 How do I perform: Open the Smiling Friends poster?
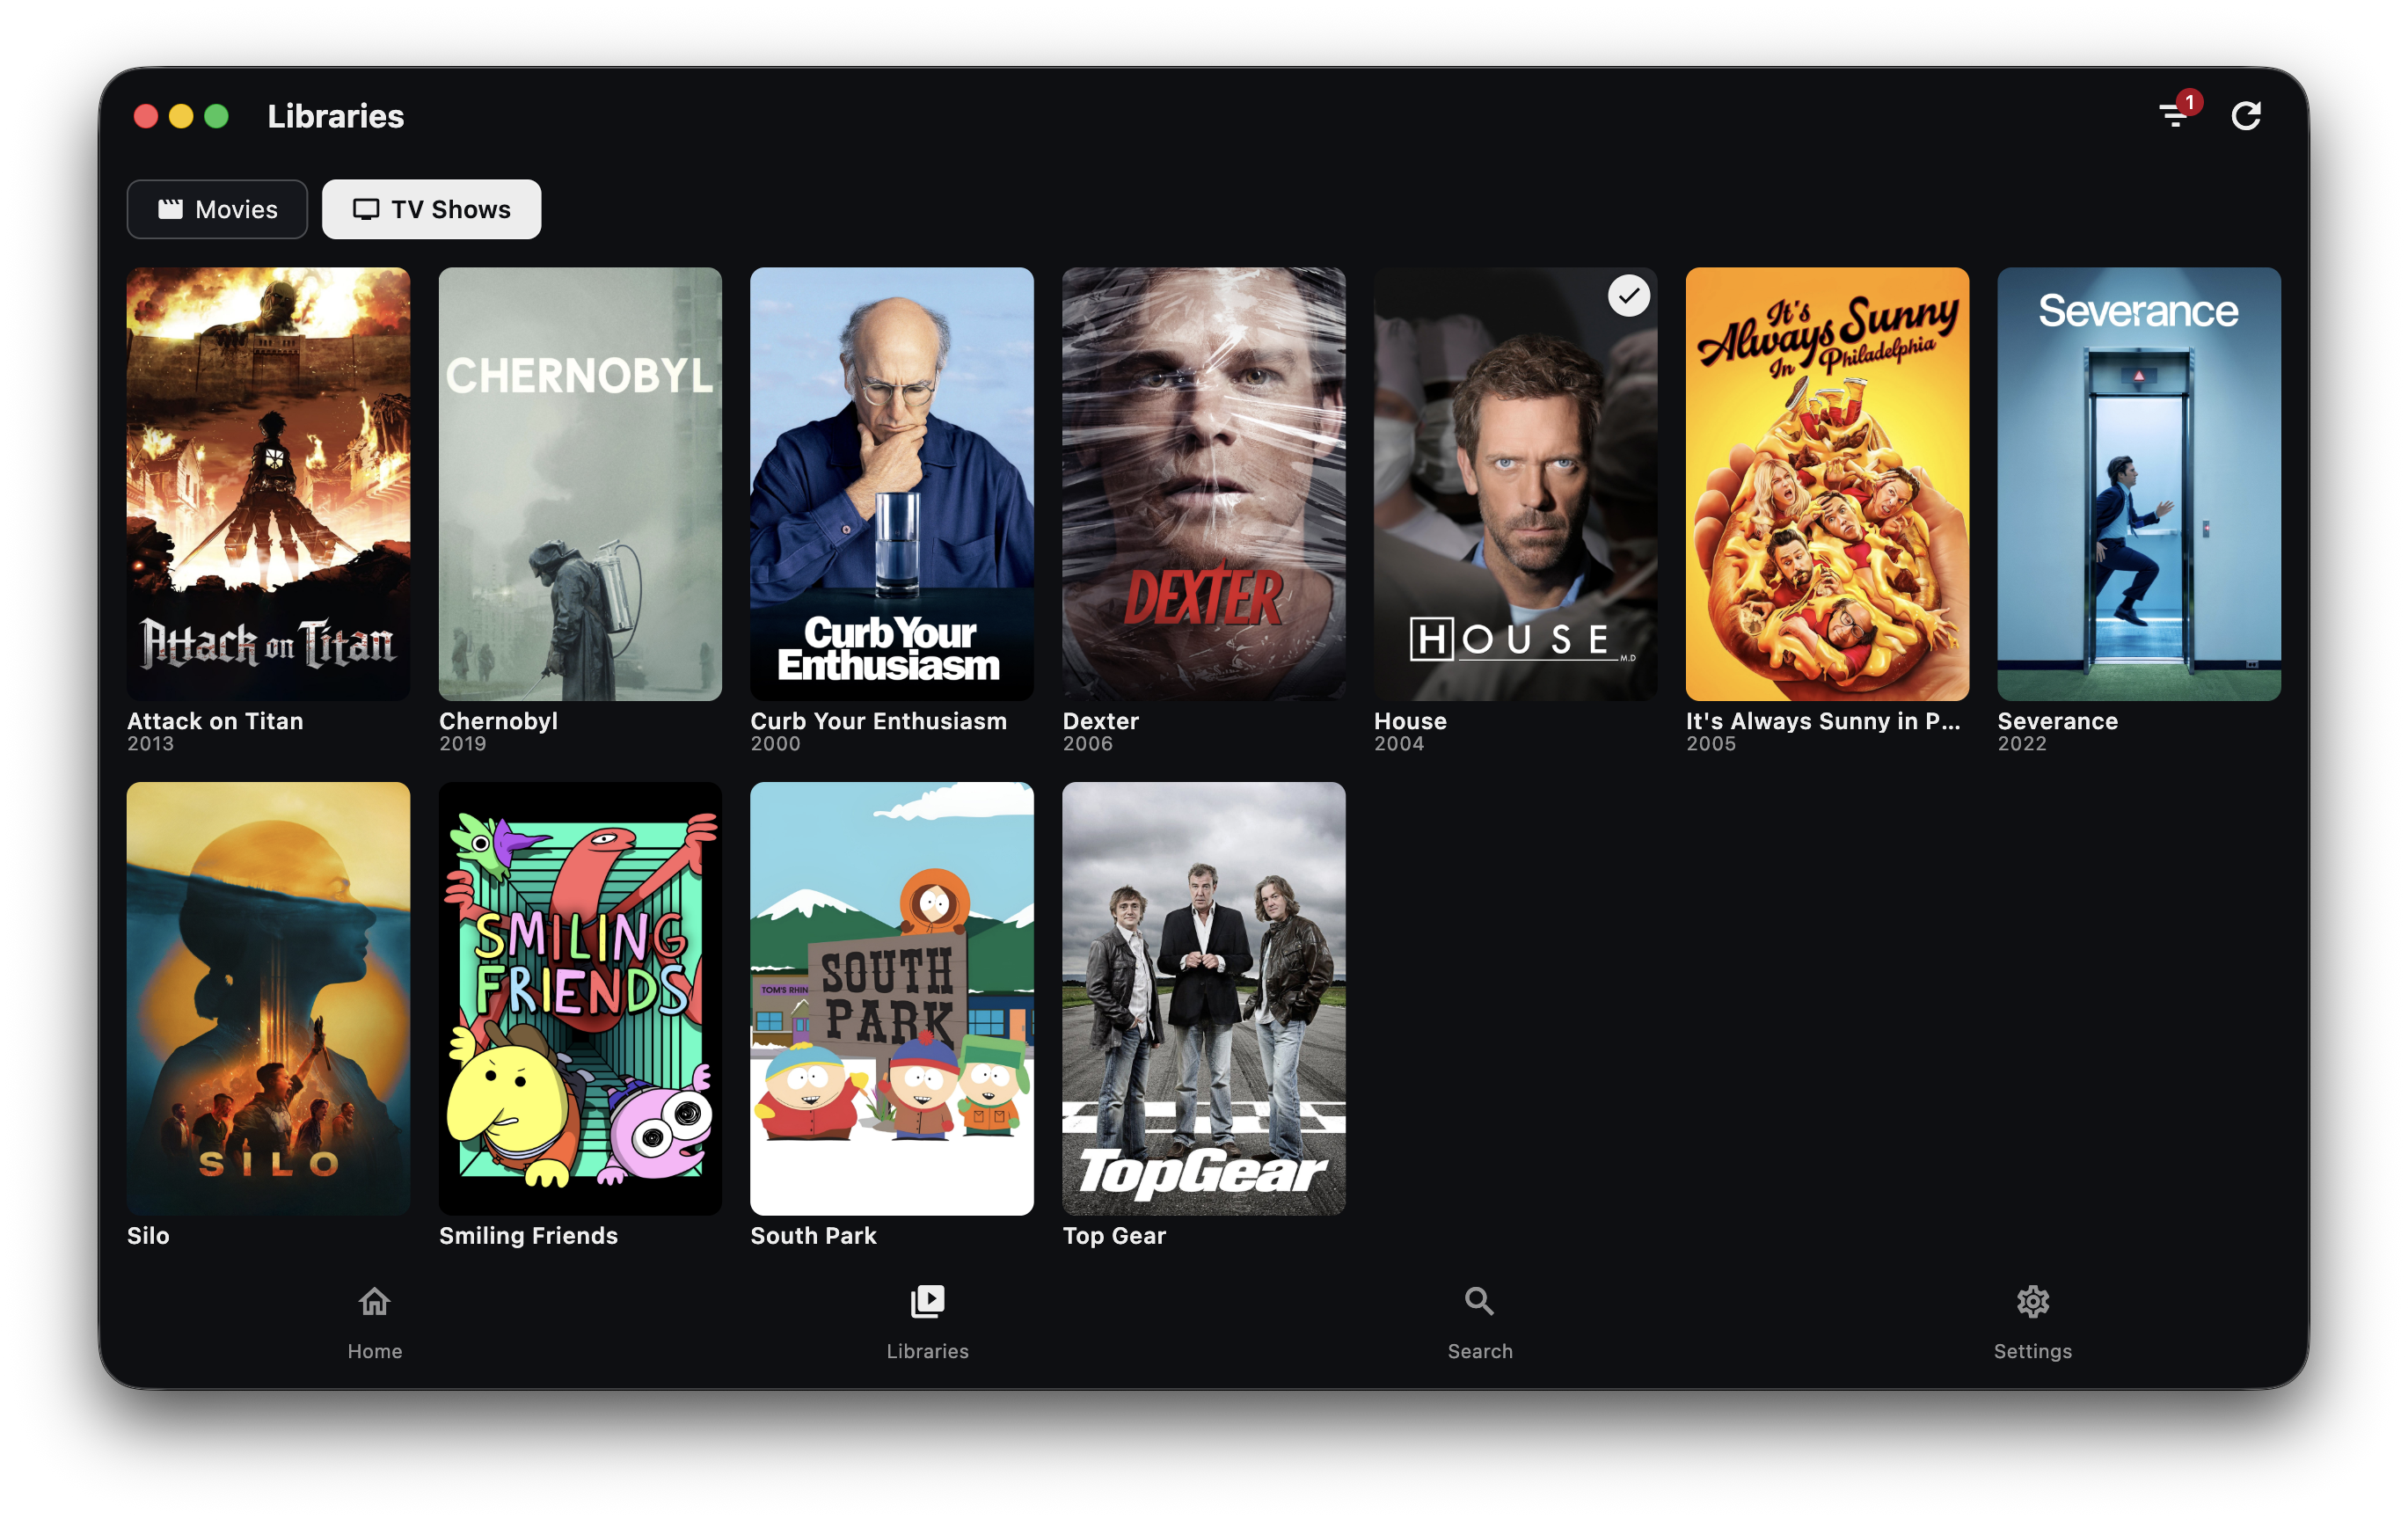(x=580, y=999)
